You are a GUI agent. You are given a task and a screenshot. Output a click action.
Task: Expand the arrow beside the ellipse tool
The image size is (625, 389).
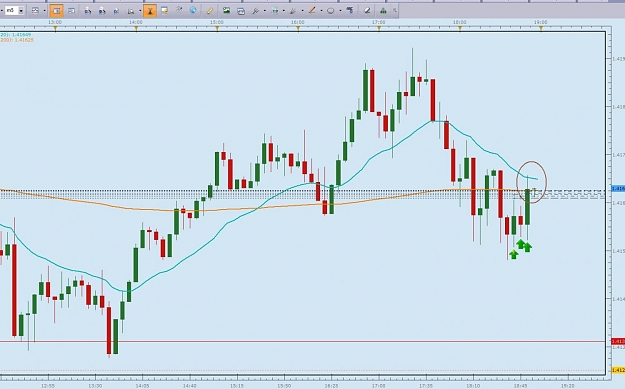point(340,11)
